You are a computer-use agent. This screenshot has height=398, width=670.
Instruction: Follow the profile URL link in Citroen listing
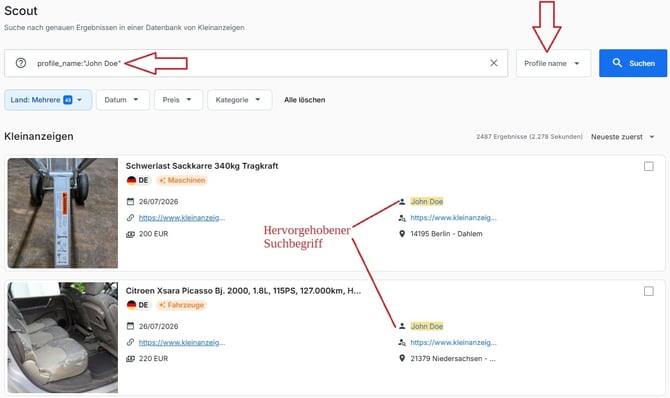point(453,342)
